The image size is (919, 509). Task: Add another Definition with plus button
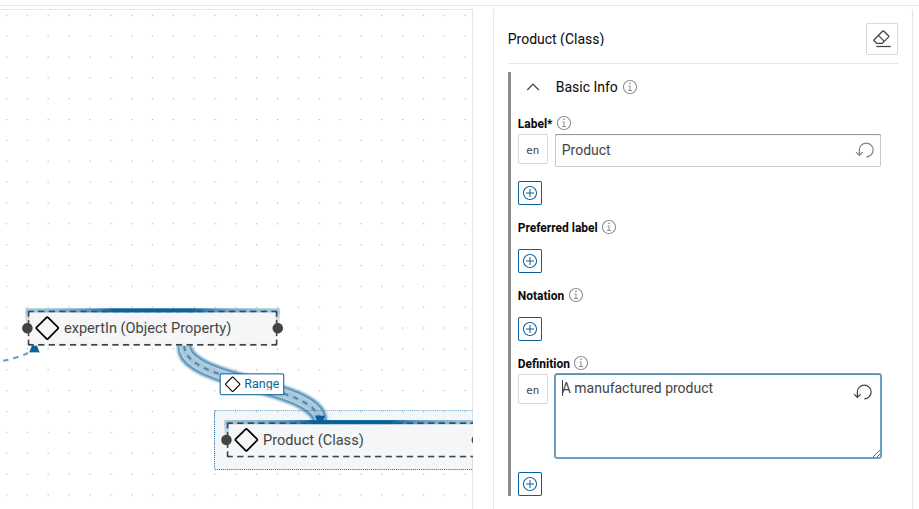[530, 485]
